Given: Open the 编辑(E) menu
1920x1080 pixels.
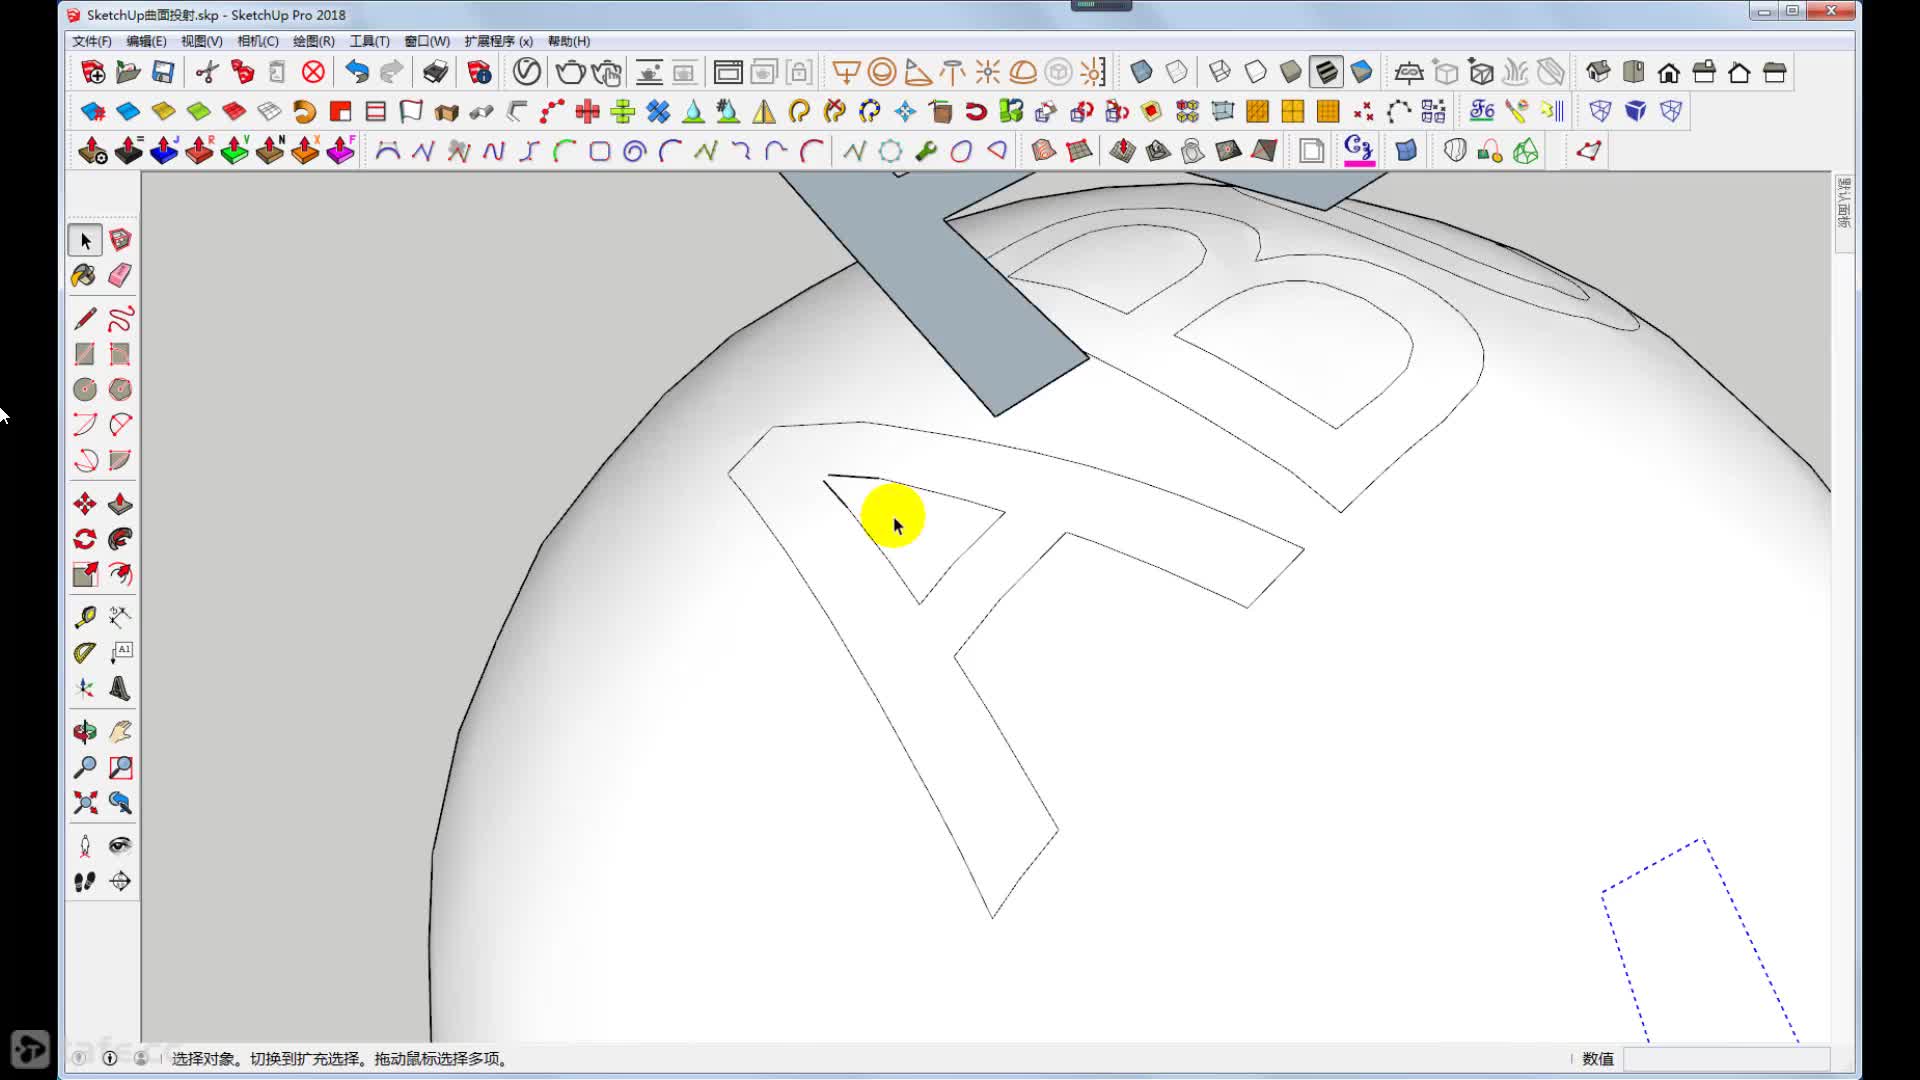Looking at the screenshot, I should pos(146,41).
